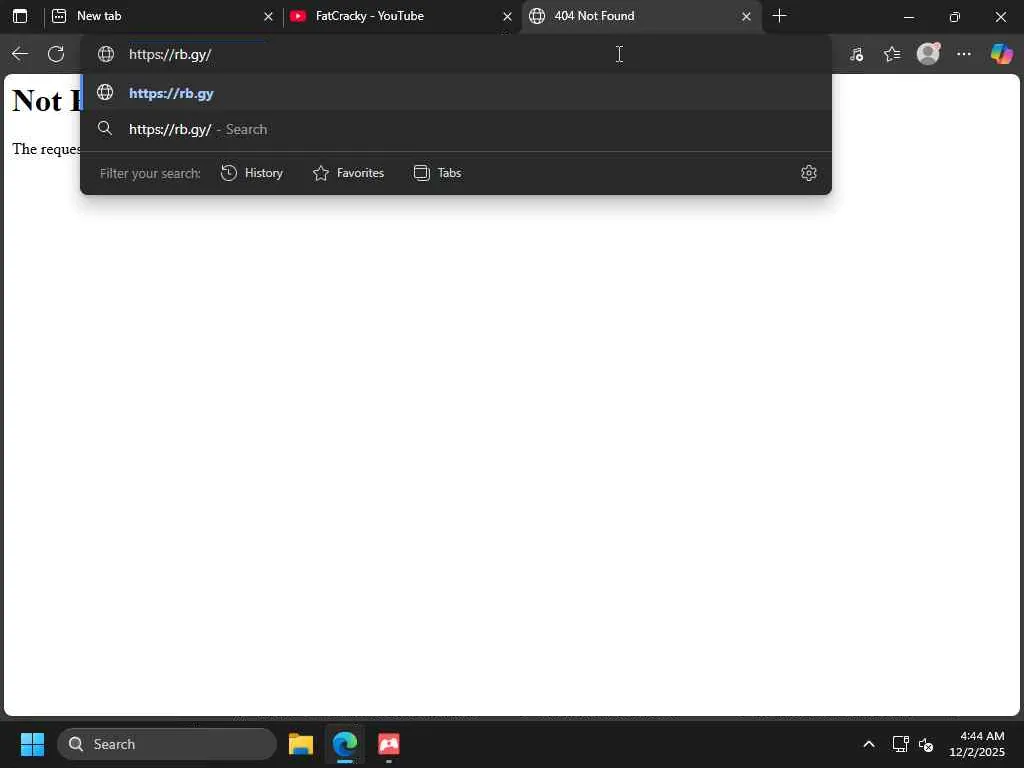Click in the address bar text field
Screen dimensions: 1024x768
click(457, 54)
